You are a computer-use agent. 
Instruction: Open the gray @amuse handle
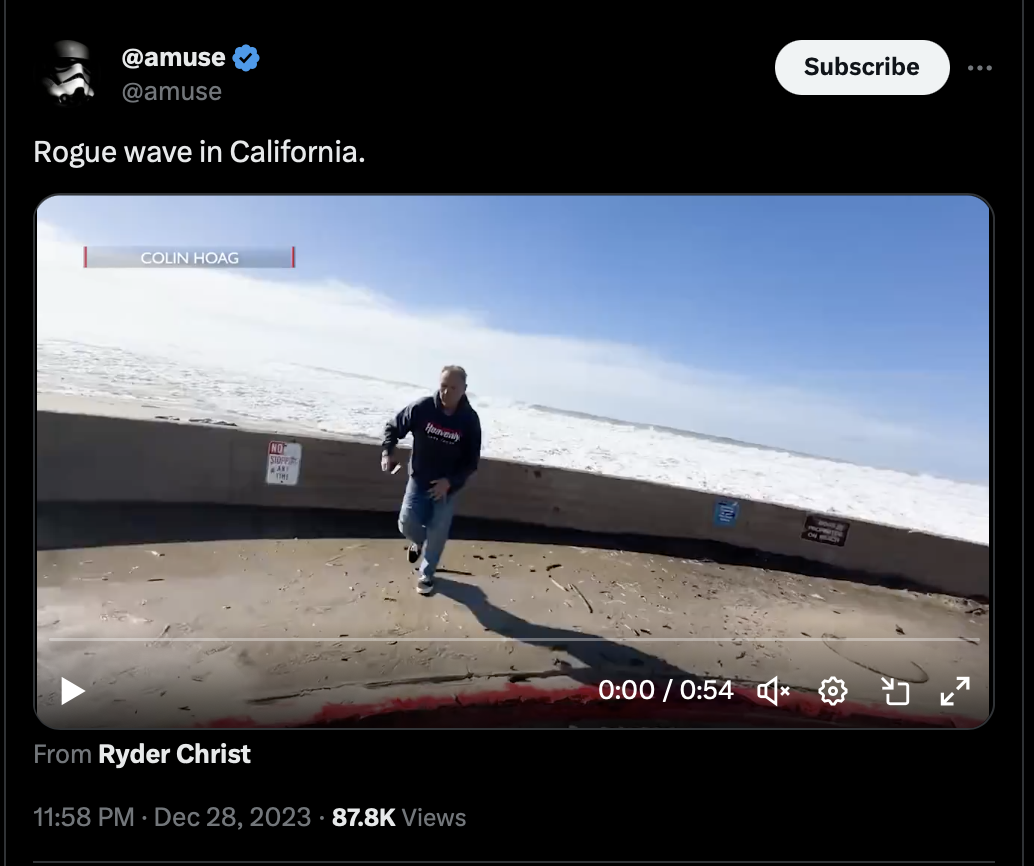(x=171, y=91)
